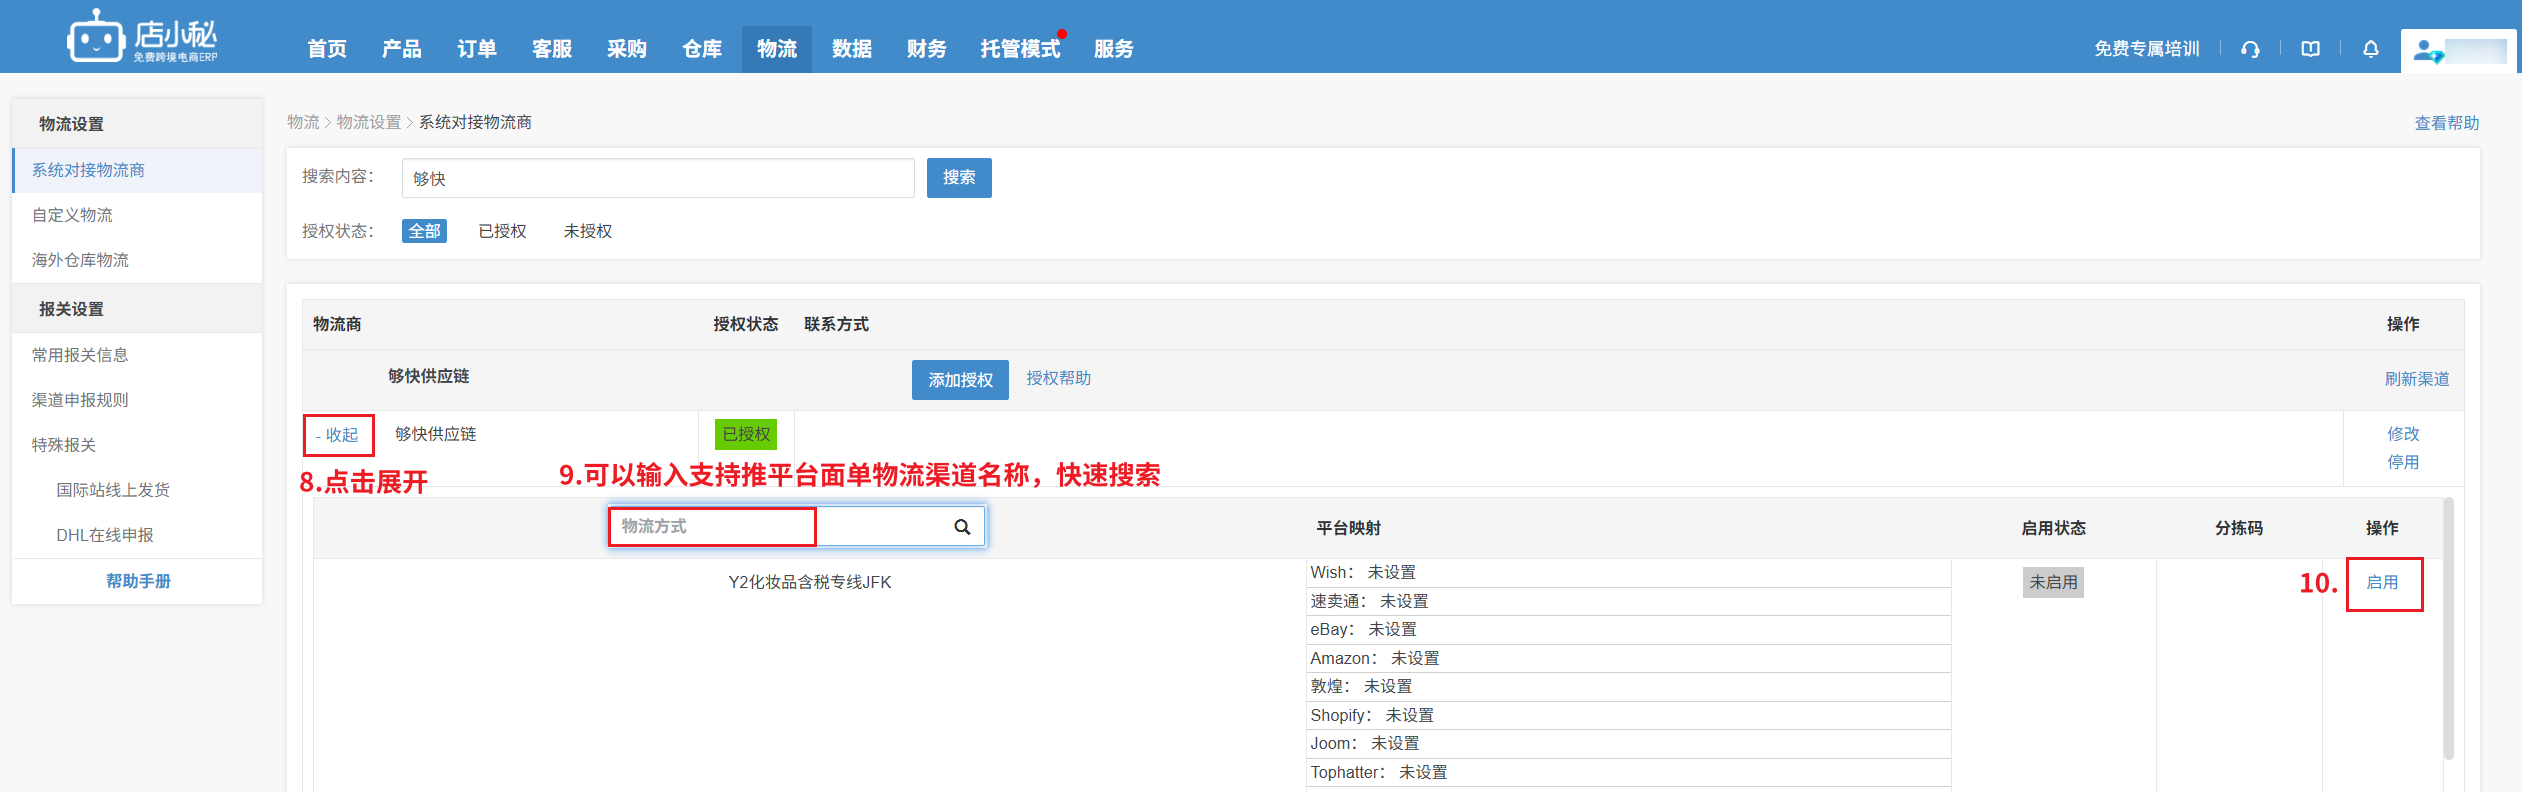Click the 添加授权 button
2522x792 pixels.
pyautogui.click(x=959, y=380)
